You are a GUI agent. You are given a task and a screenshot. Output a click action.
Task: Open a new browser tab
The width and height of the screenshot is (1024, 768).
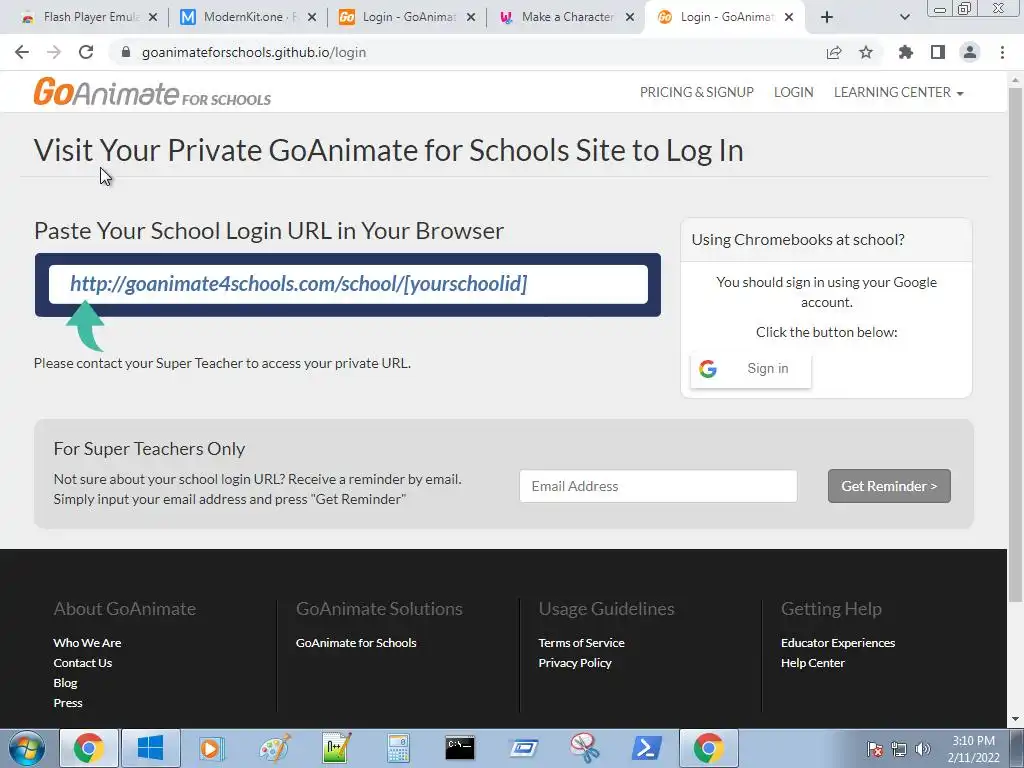(827, 17)
